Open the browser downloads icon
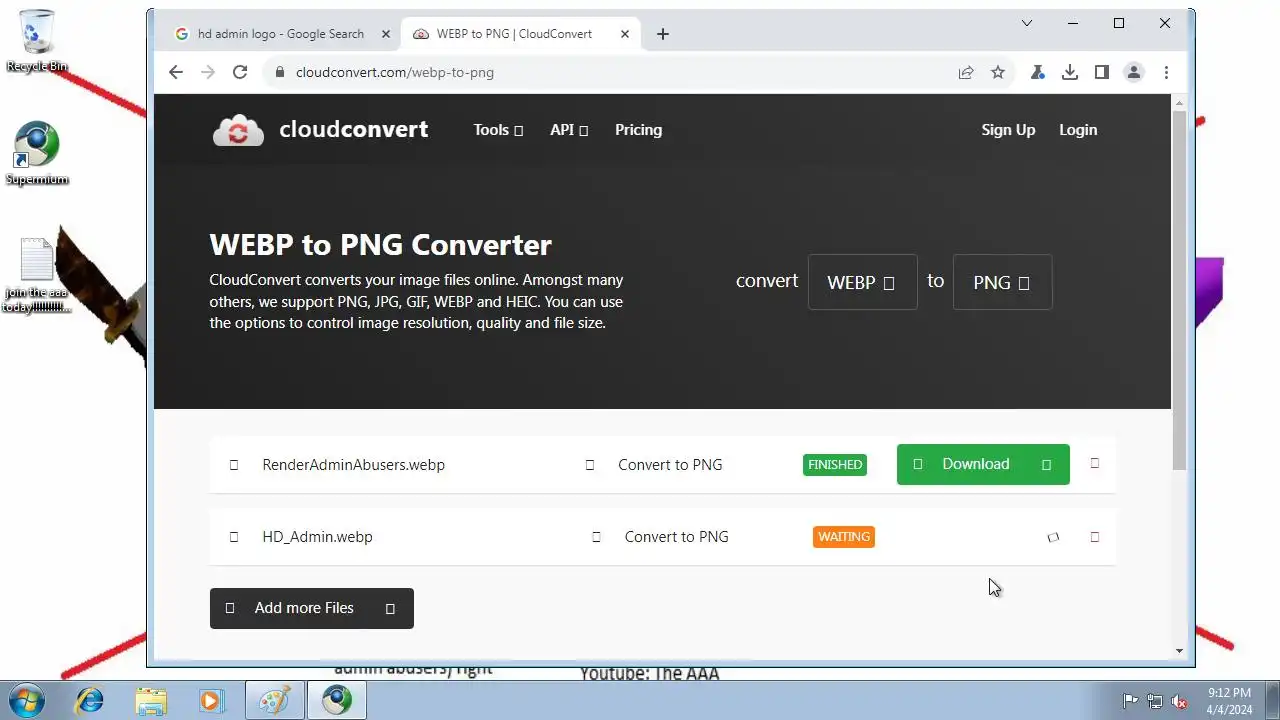The width and height of the screenshot is (1280, 720). 1070,72
